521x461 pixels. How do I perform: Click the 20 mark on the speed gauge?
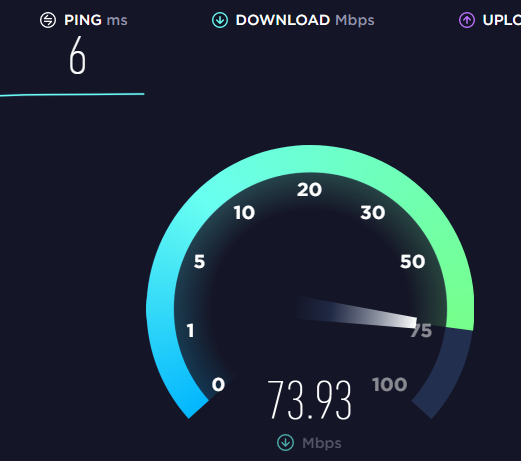click(309, 190)
